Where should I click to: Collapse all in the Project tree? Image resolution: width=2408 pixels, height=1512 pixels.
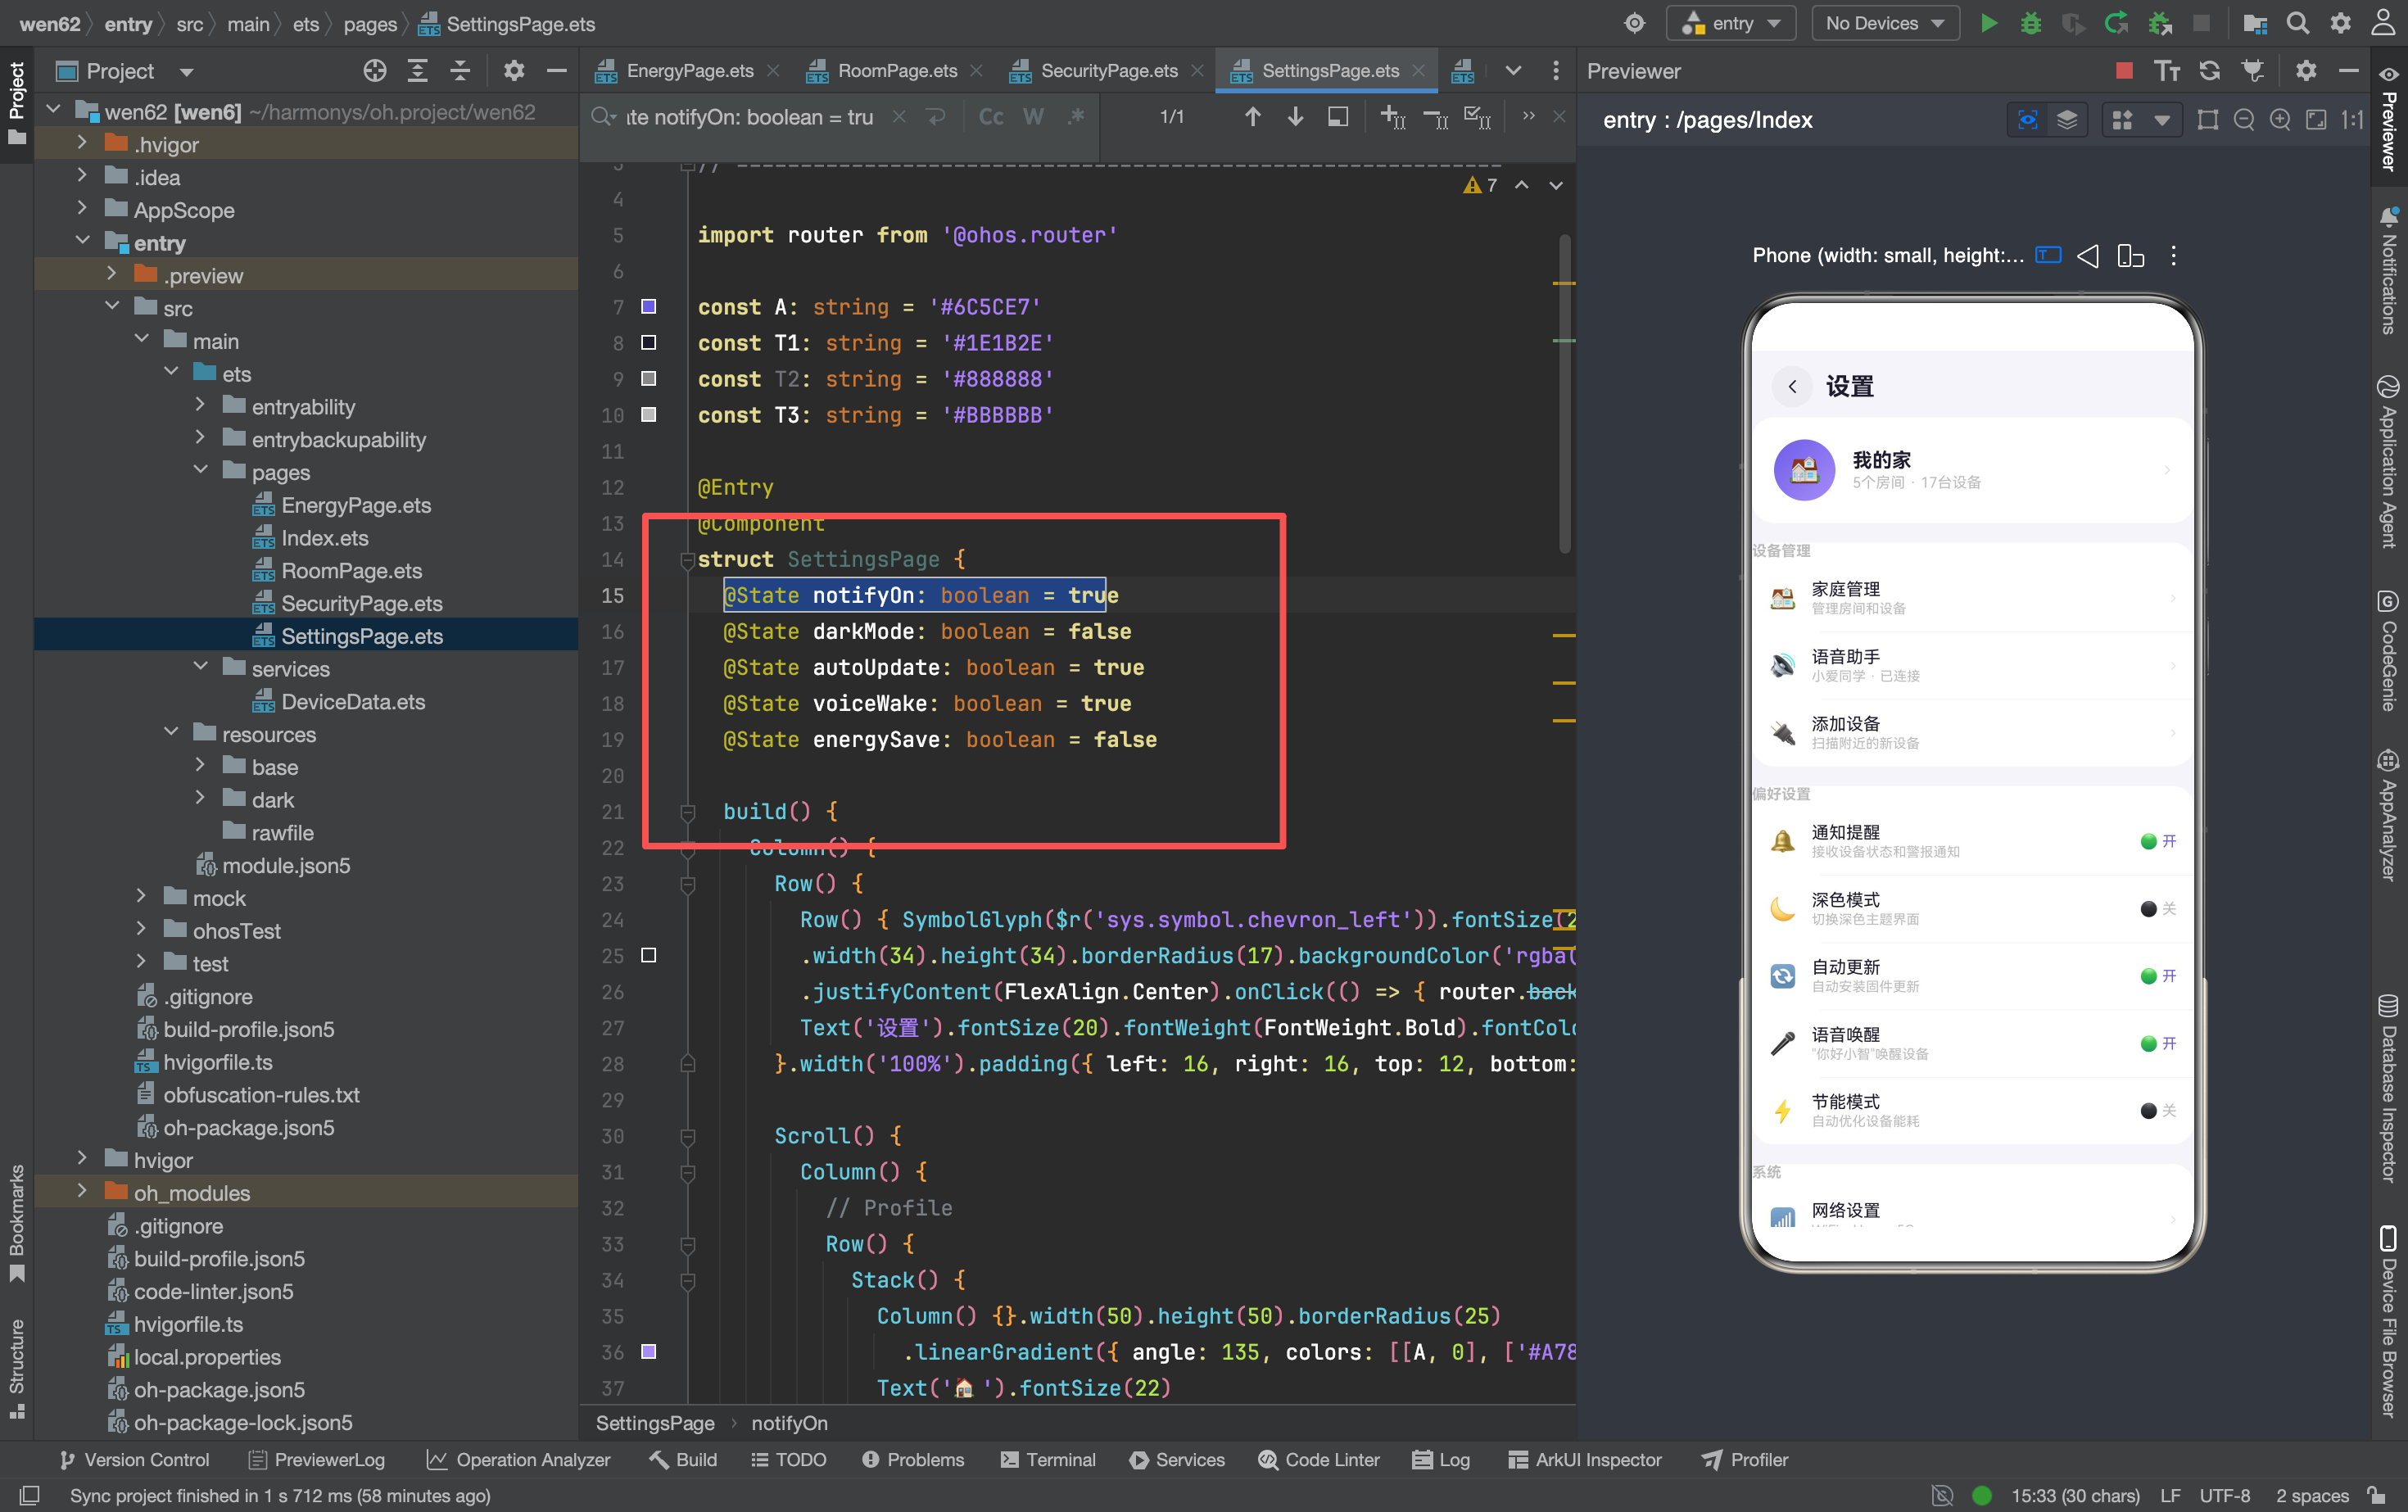tap(460, 70)
